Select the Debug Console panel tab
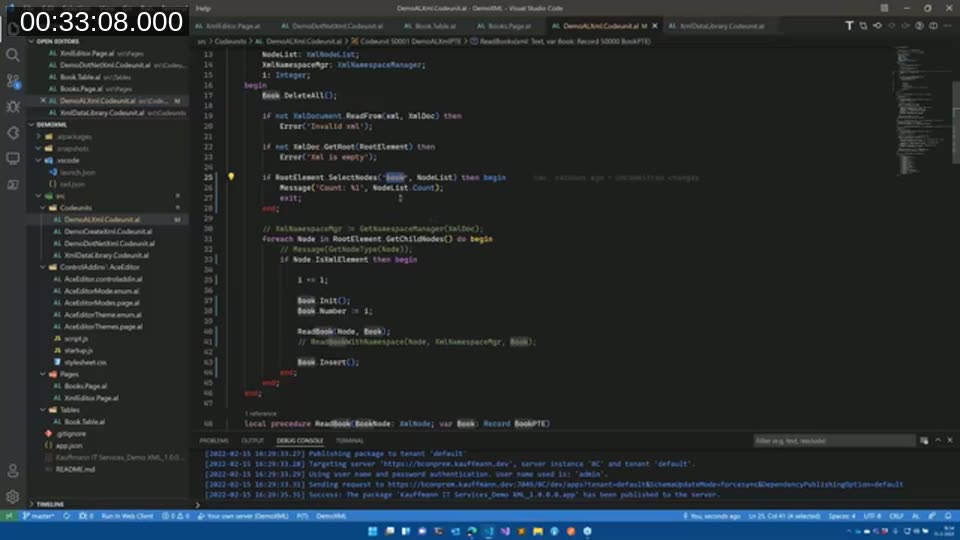960x540 pixels. [299, 441]
